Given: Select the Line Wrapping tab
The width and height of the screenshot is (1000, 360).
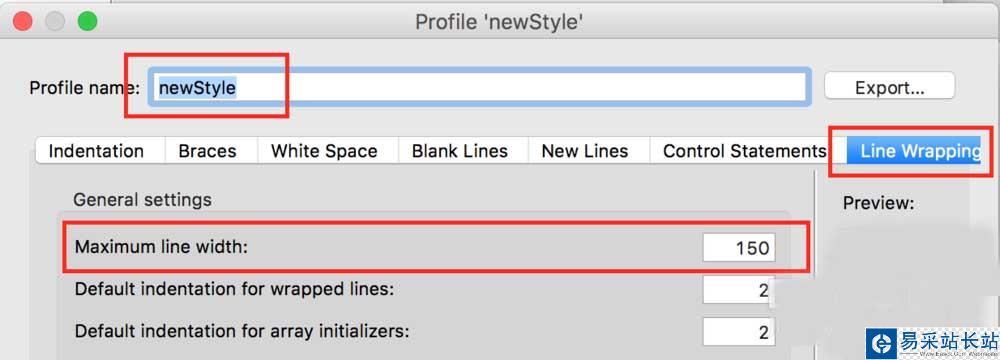Looking at the screenshot, I should [x=916, y=151].
